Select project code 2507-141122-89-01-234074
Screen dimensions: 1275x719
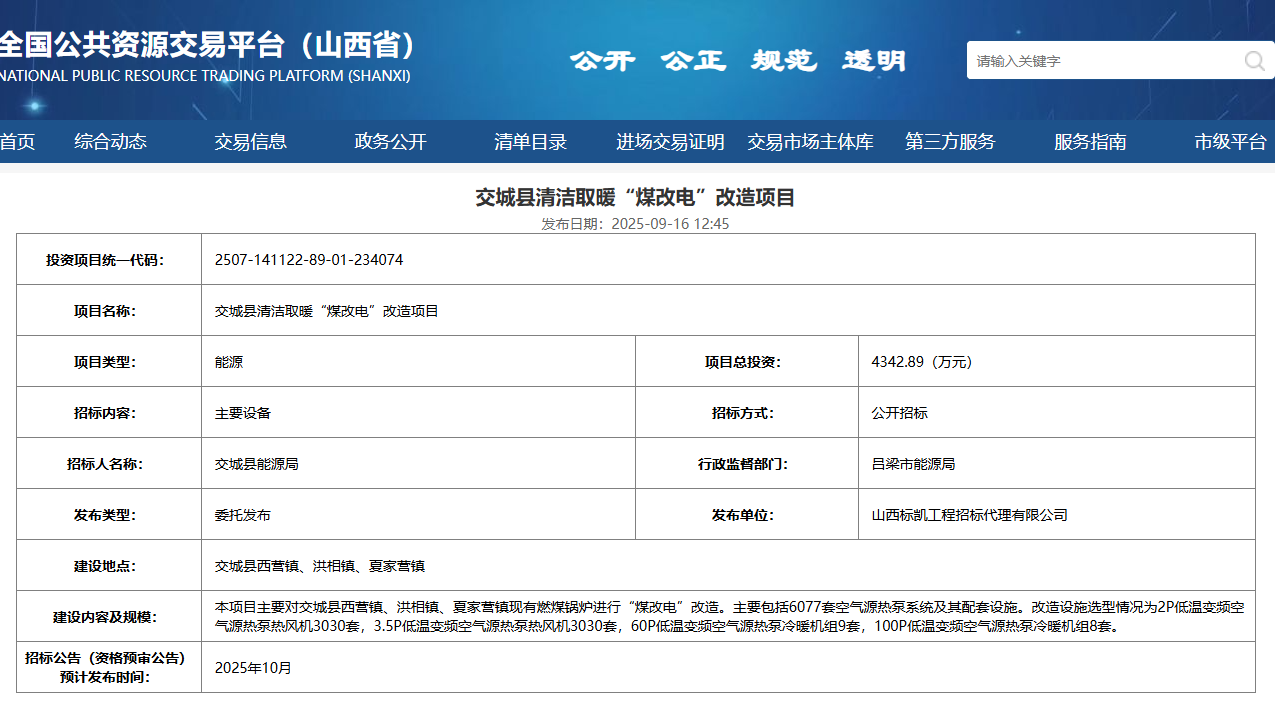coord(309,259)
